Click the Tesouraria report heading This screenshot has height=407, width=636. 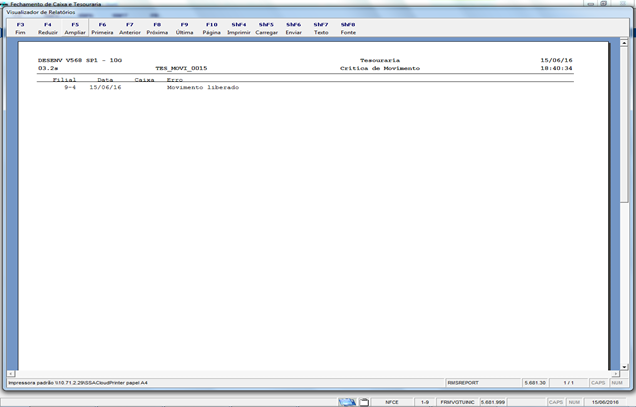(x=380, y=60)
